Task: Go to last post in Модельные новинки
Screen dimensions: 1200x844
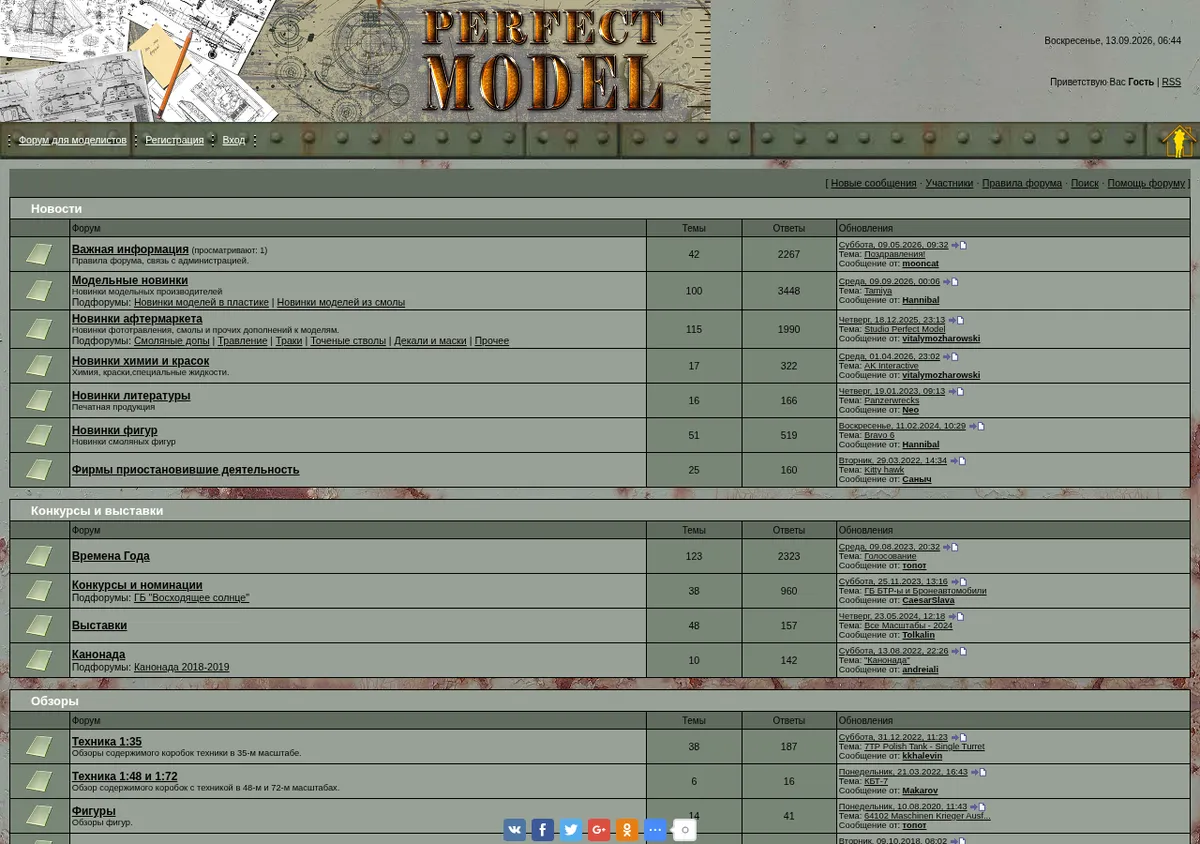Action: (951, 282)
